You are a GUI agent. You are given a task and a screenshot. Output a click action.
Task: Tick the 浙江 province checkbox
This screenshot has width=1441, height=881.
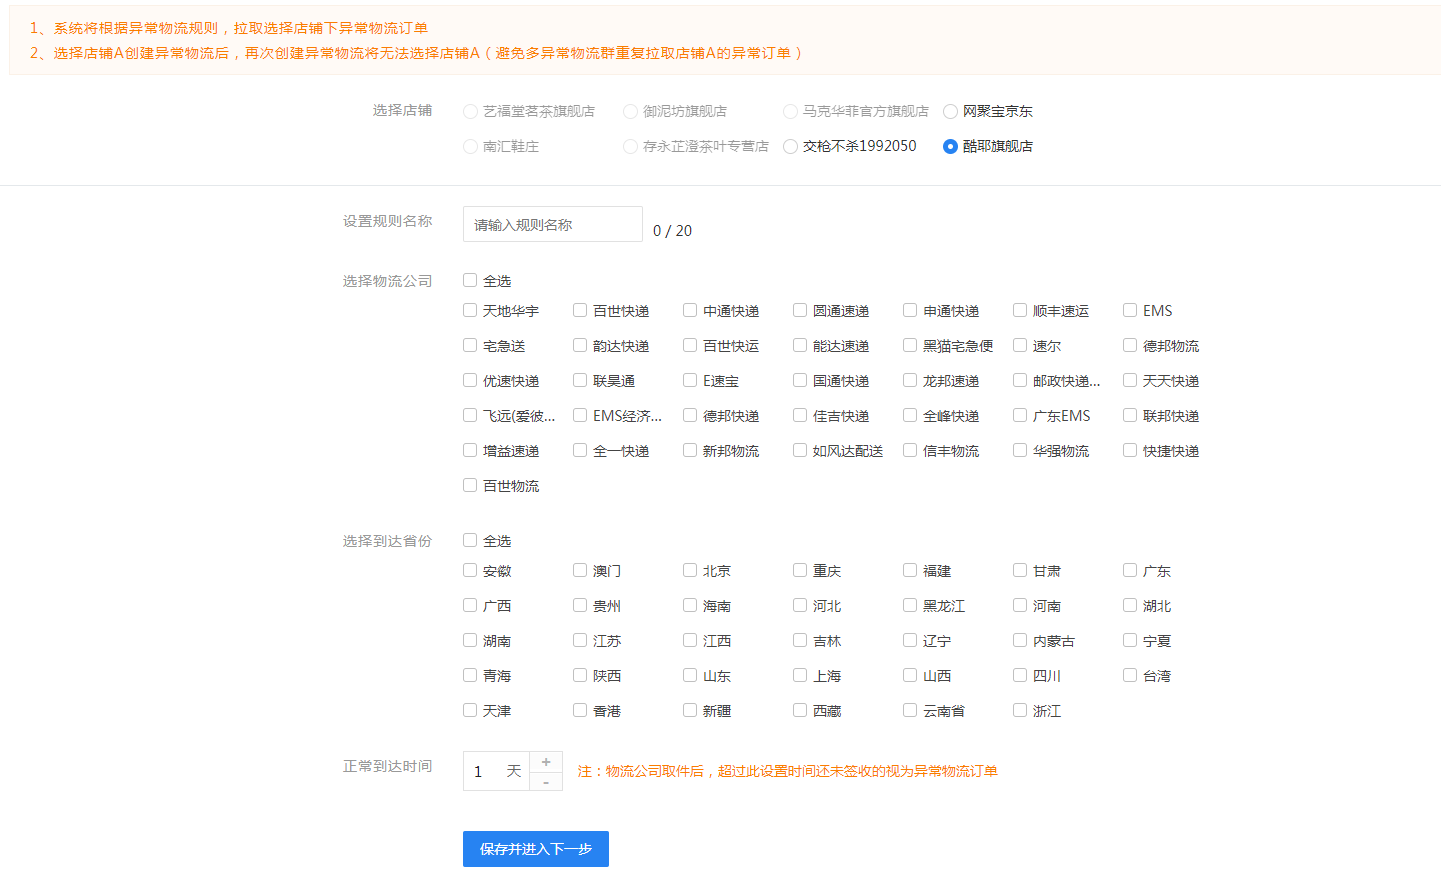tap(1020, 710)
